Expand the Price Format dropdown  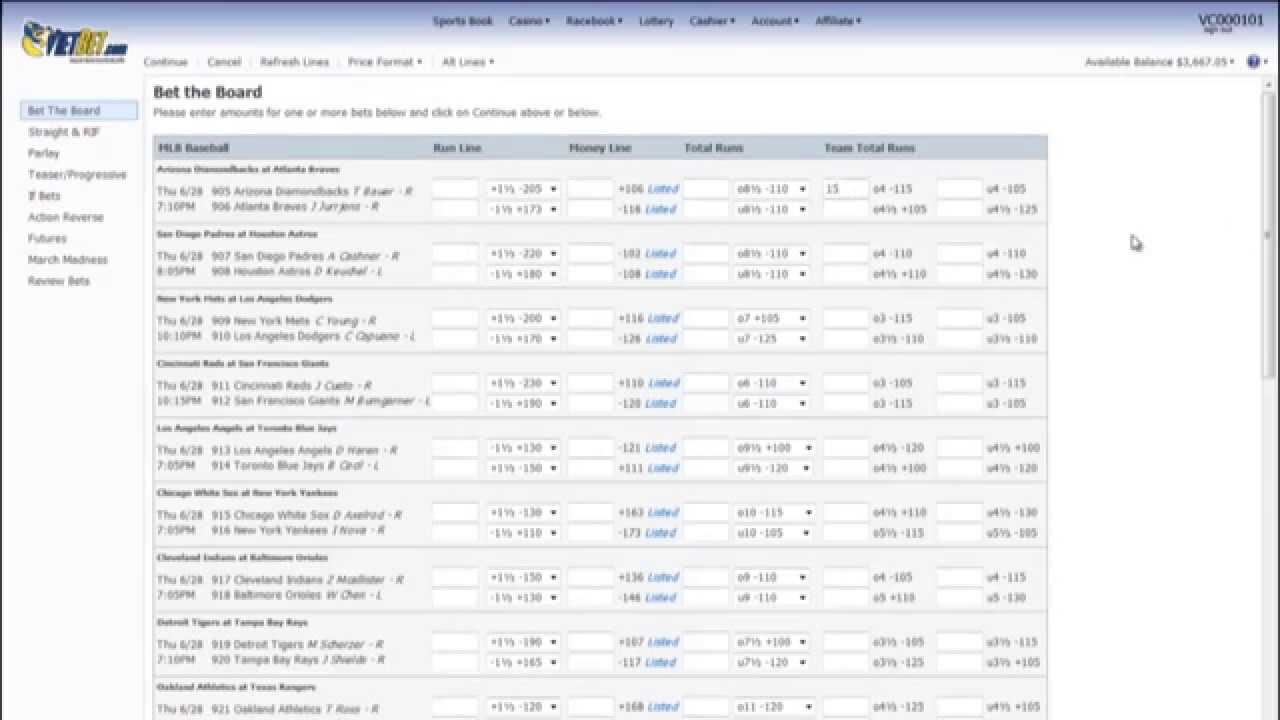pyautogui.click(x=385, y=62)
